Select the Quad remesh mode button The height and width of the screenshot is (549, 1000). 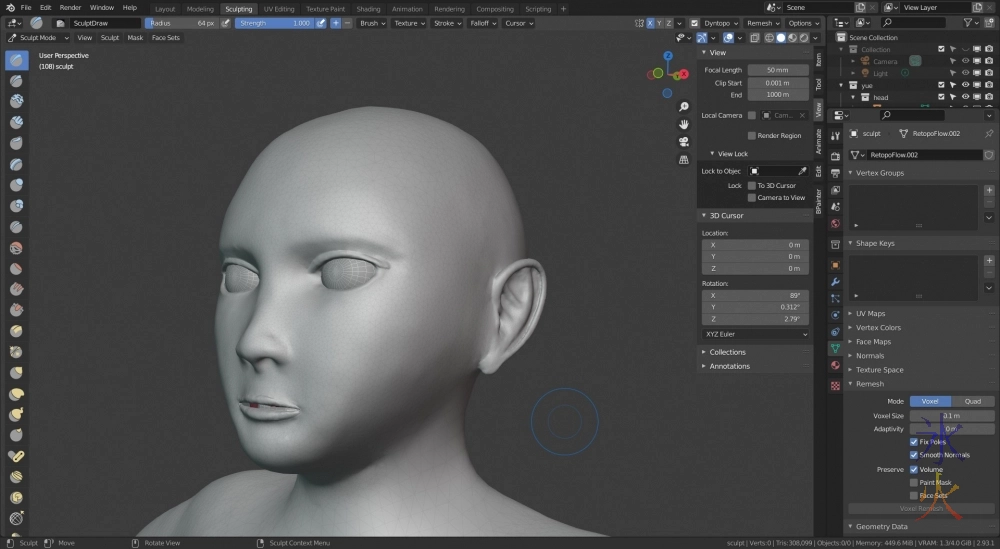(972, 401)
